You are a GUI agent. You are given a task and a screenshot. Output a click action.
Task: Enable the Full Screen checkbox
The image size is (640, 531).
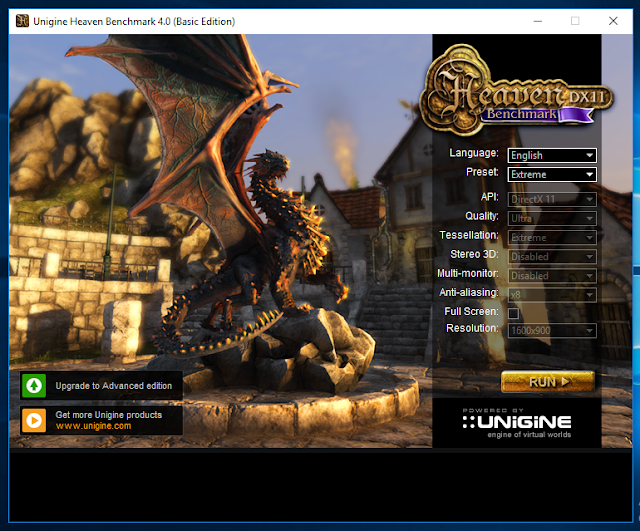(513, 313)
